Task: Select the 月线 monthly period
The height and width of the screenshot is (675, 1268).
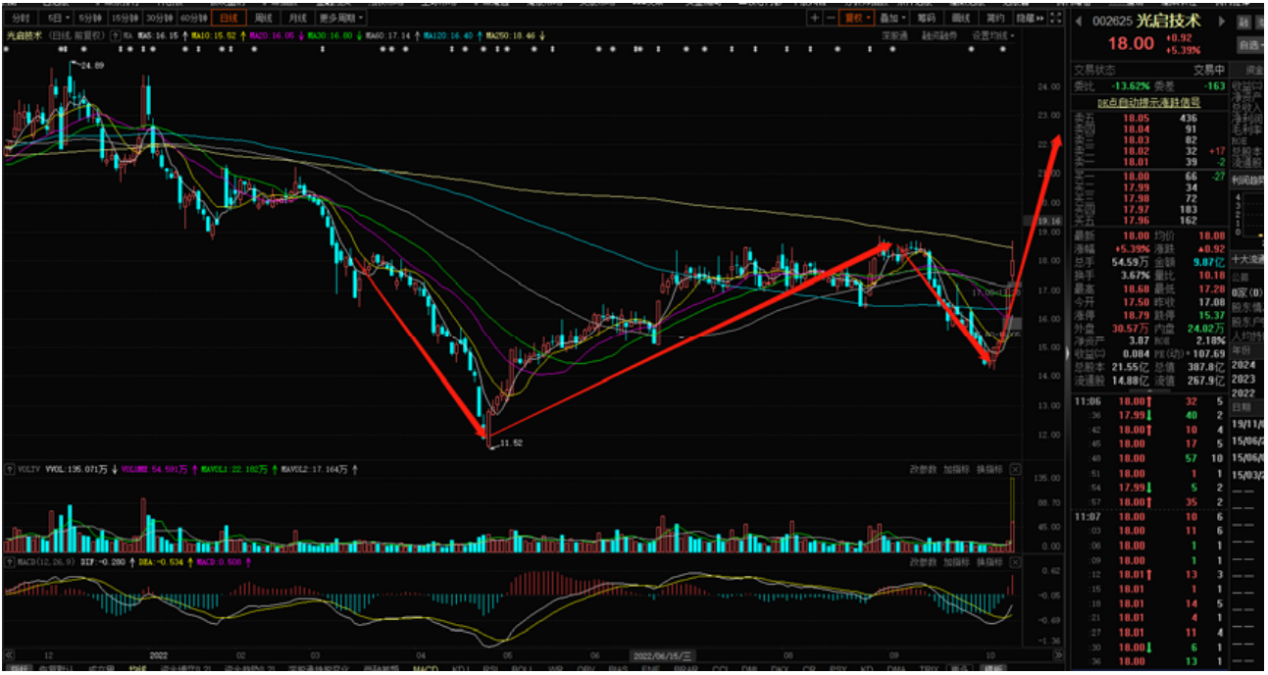Action: coord(297,18)
